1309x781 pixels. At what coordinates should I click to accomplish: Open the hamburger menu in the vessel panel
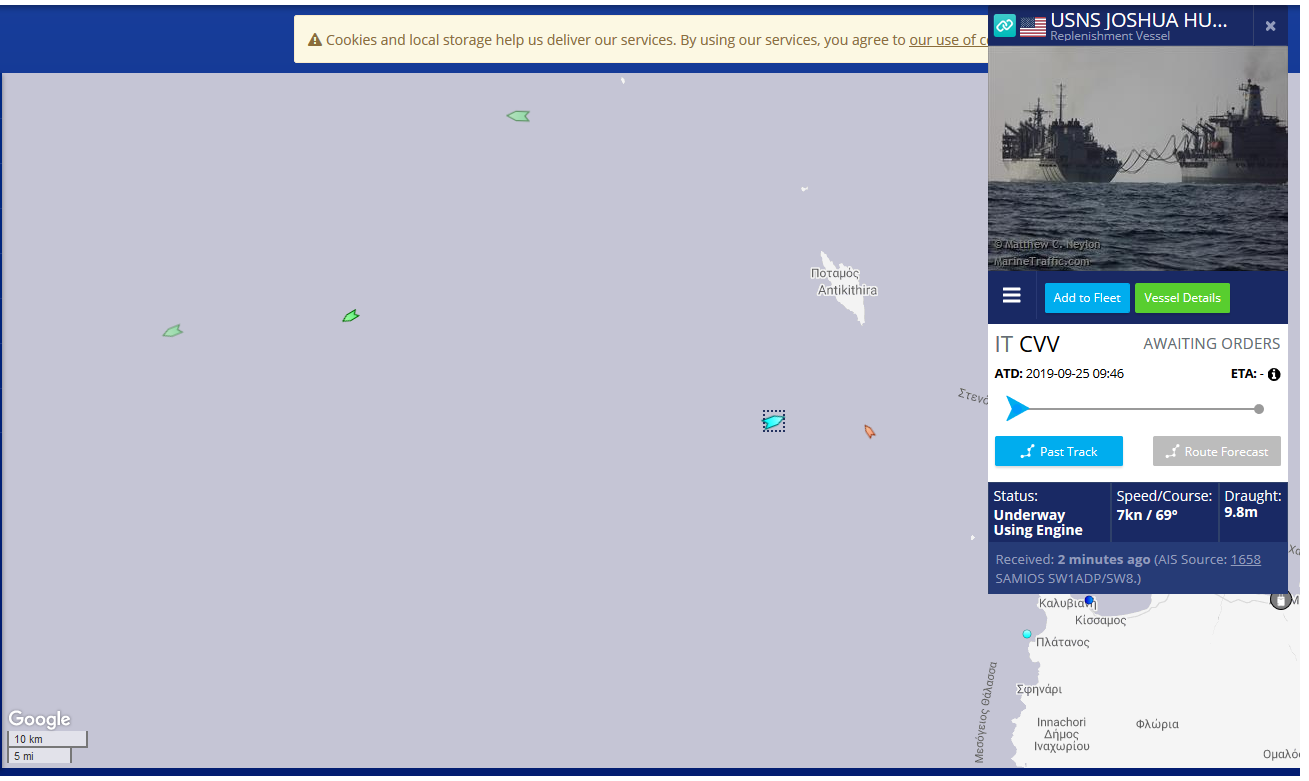click(1011, 296)
